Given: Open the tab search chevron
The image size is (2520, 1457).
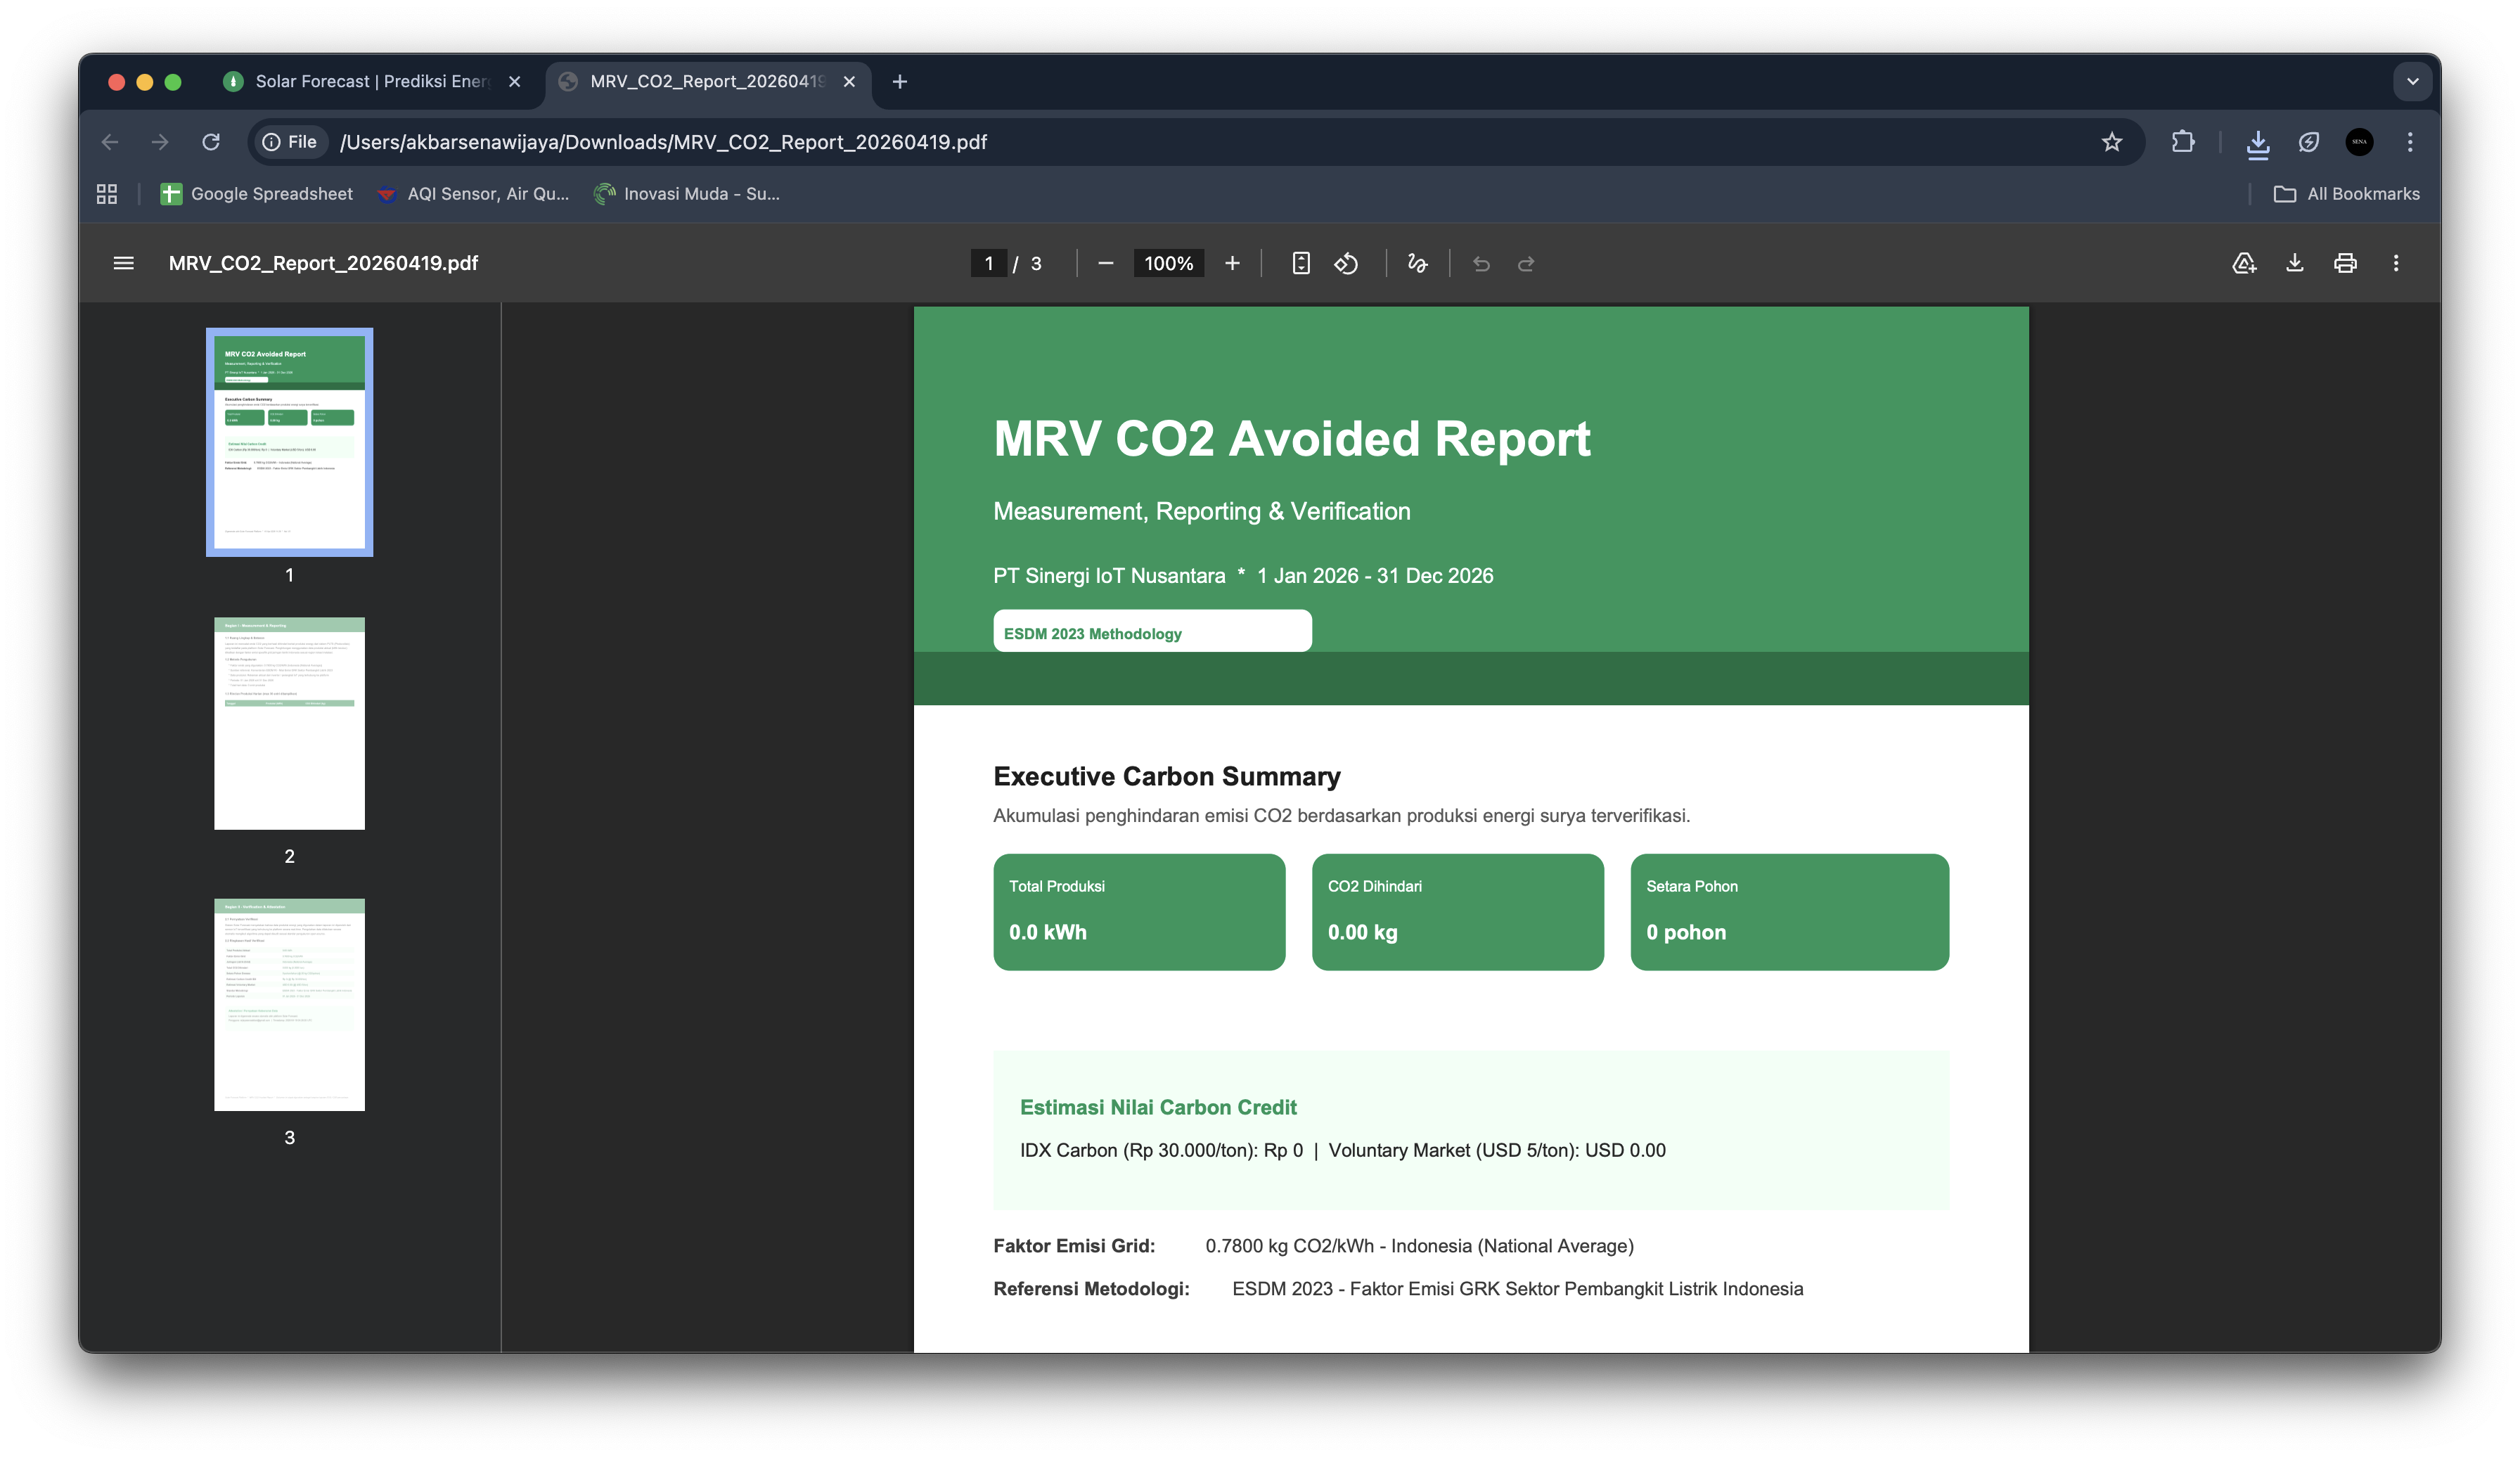Looking at the screenshot, I should (x=2413, y=82).
